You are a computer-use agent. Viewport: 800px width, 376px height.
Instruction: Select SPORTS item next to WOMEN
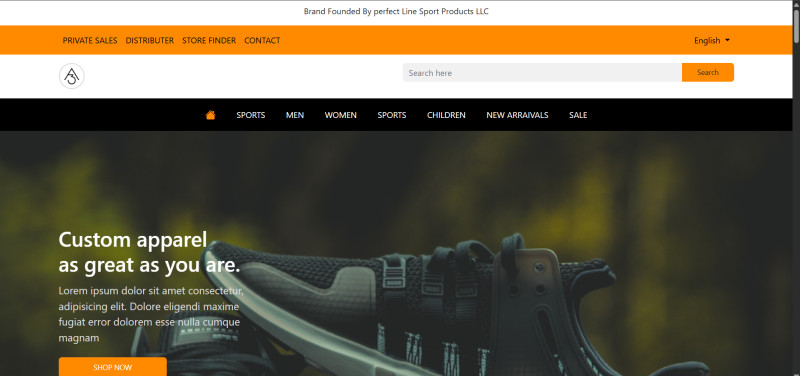[392, 115]
